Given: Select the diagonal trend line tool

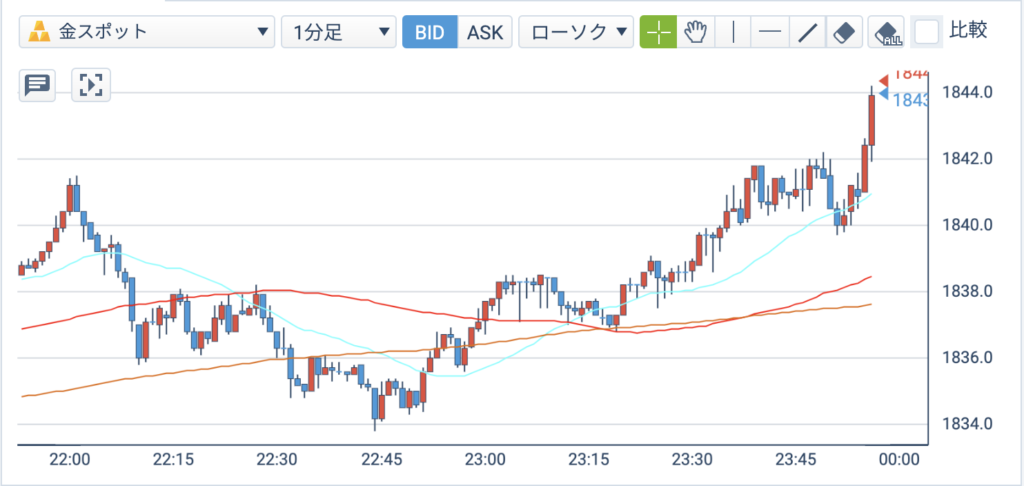Looking at the screenshot, I should point(807,32).
